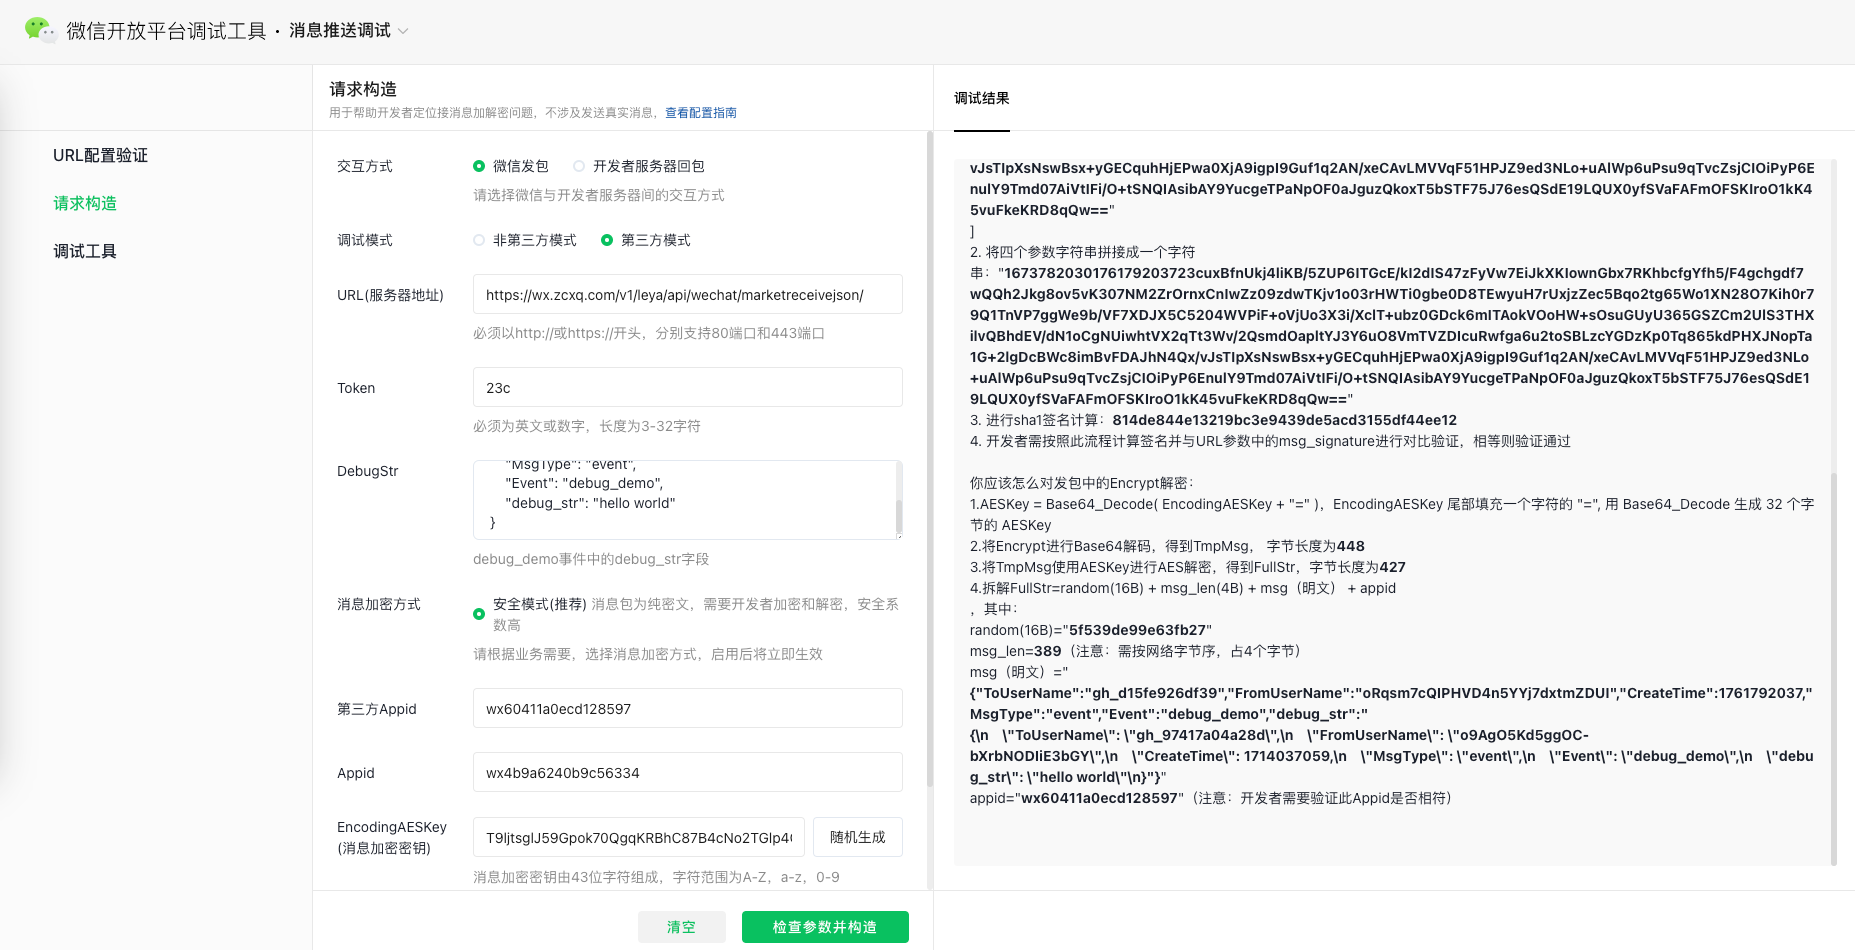Click the URL(服务器地址) input field

[688, 295]
